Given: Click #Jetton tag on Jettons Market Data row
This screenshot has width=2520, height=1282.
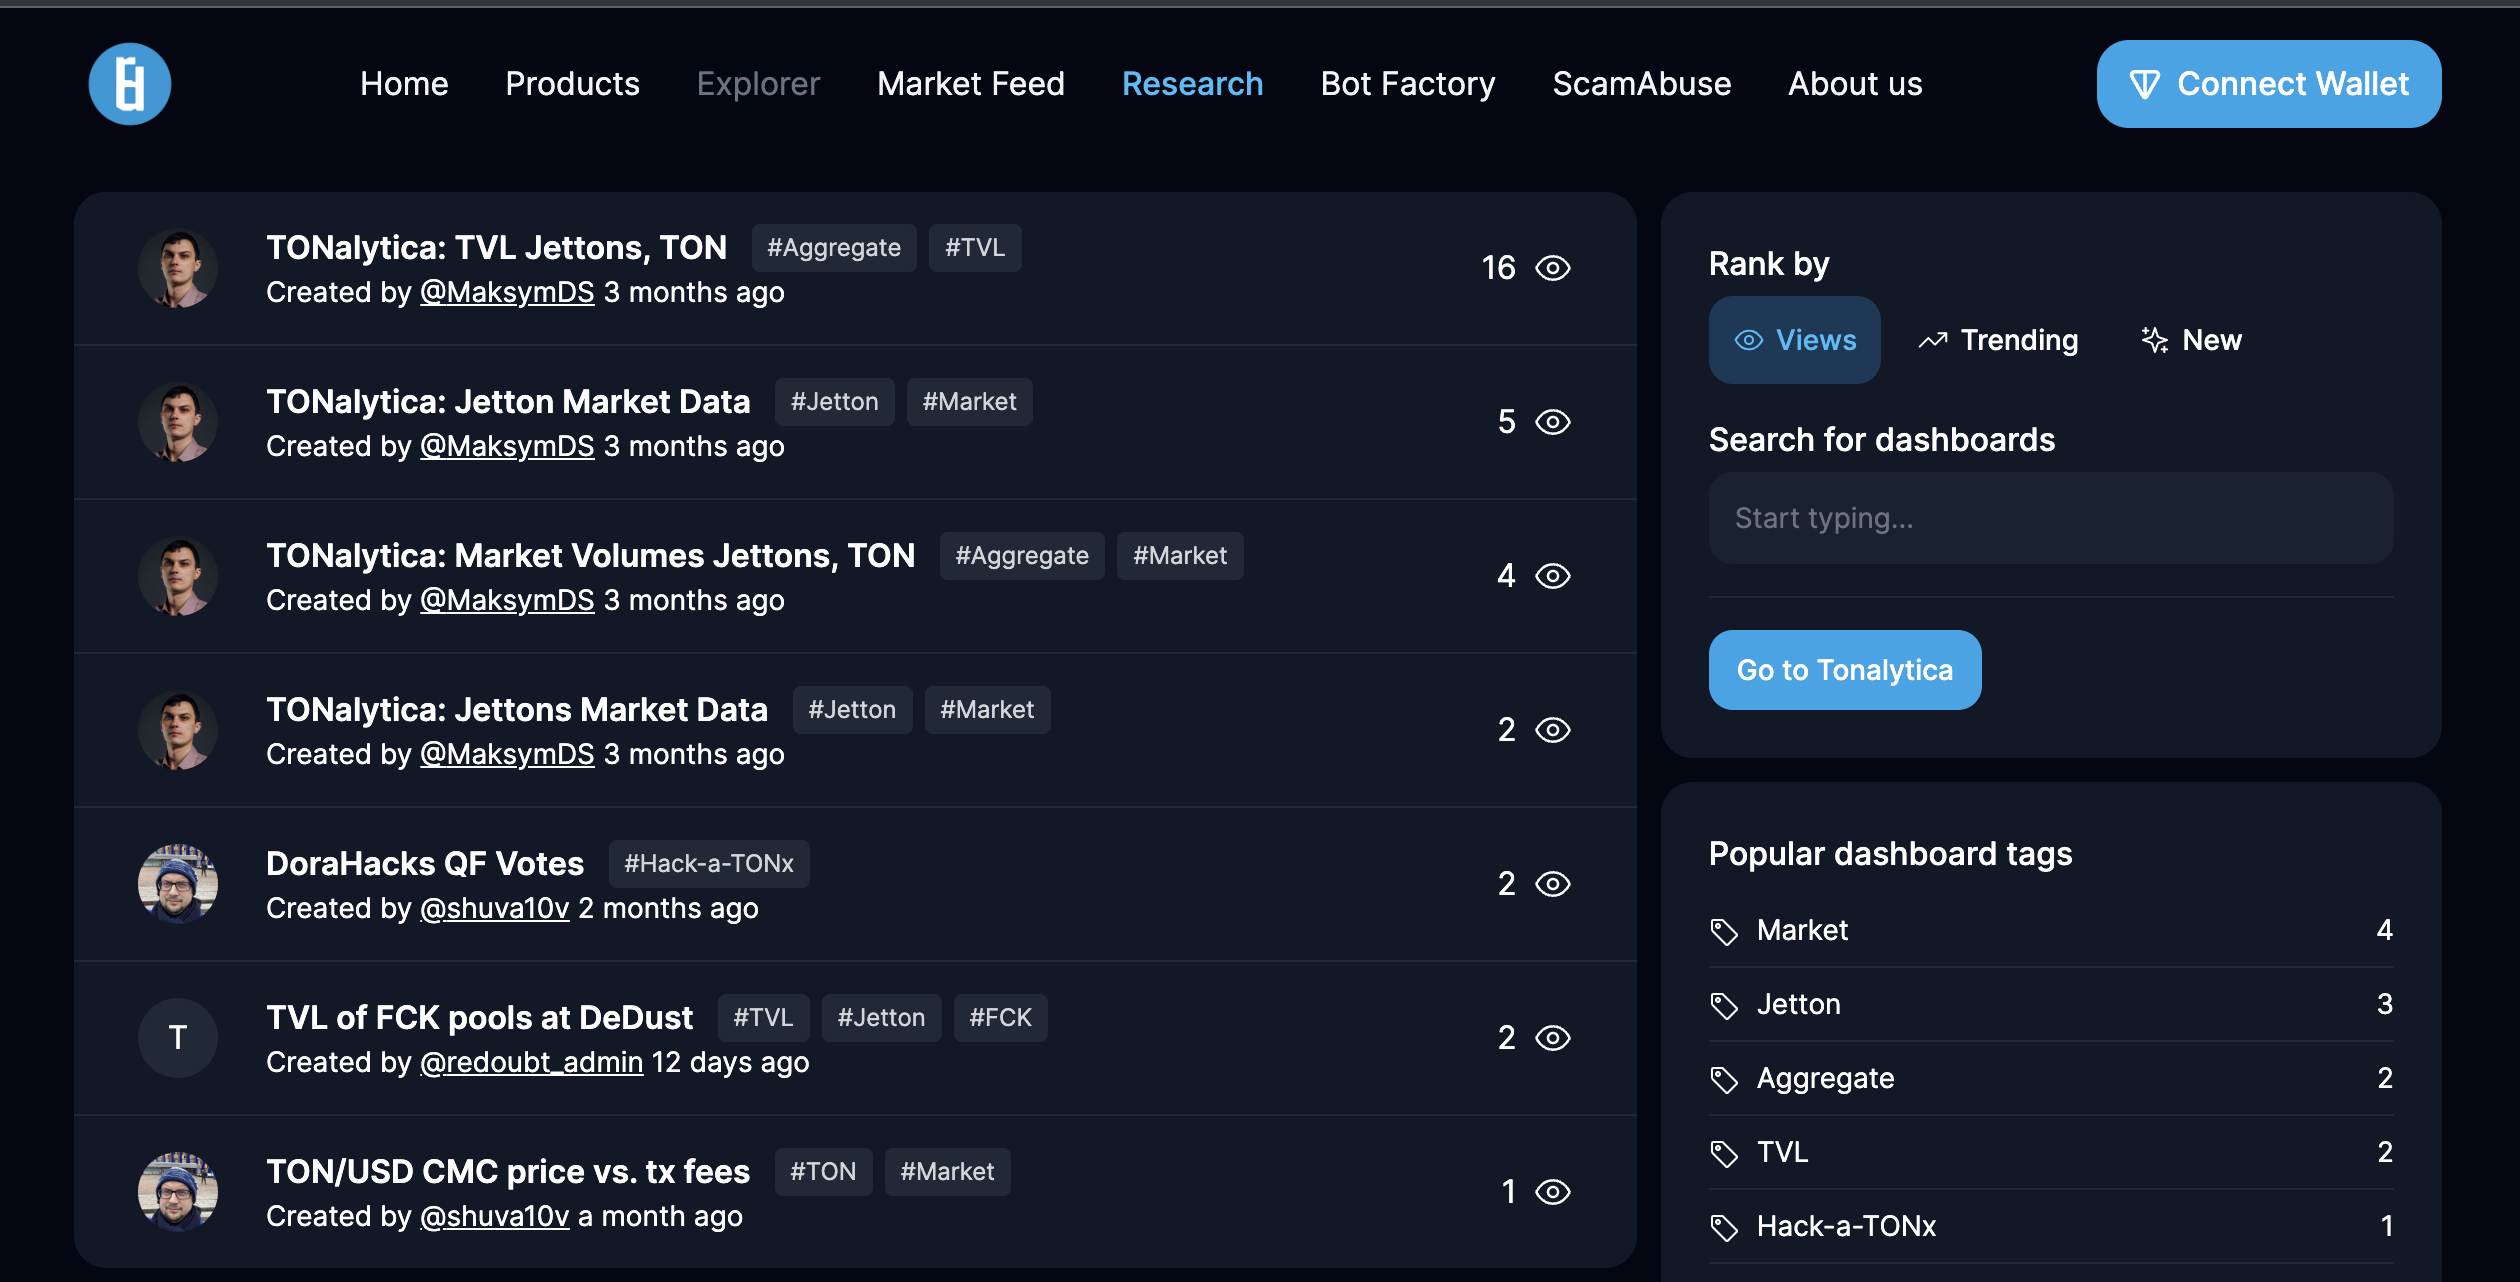Looking at the screenshot, I should 853,709.
